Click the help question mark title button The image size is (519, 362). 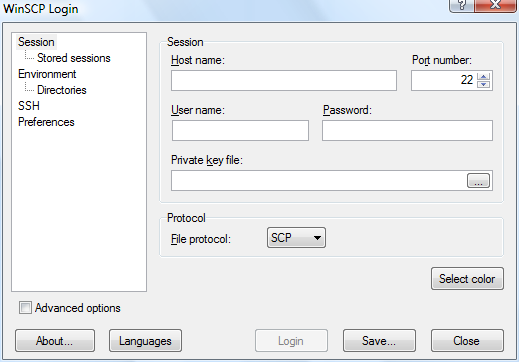point(462,5)
